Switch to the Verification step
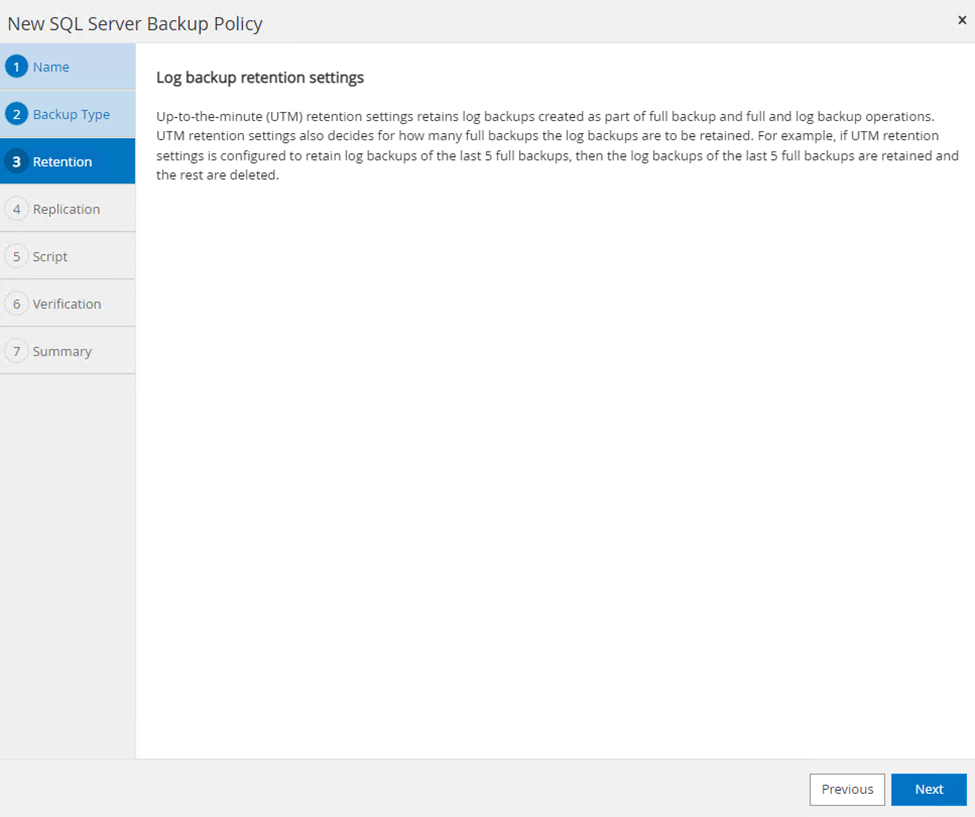The width and height of the screenshot is (975, 817). [68, 303]
